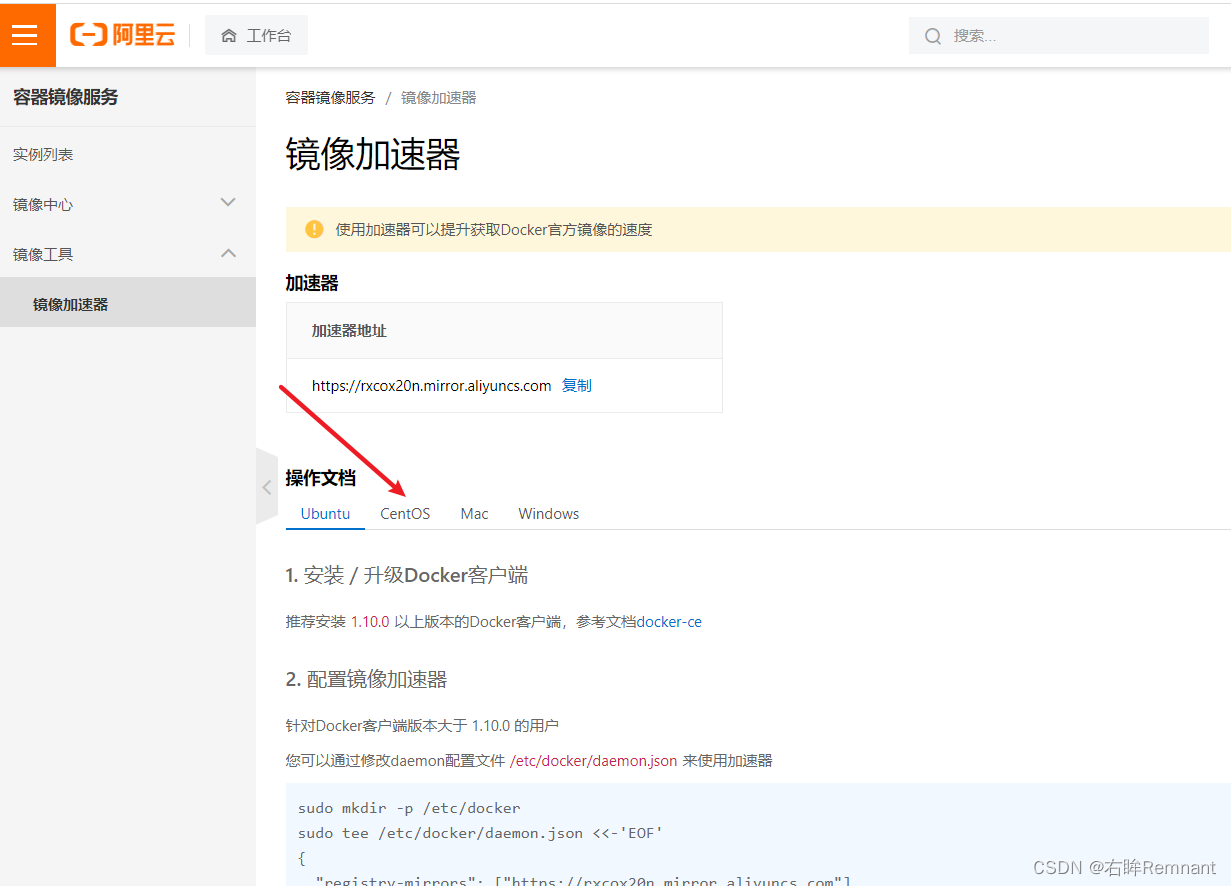Click the accelerator URL text

pyautogui.click(x=431, y=385)
